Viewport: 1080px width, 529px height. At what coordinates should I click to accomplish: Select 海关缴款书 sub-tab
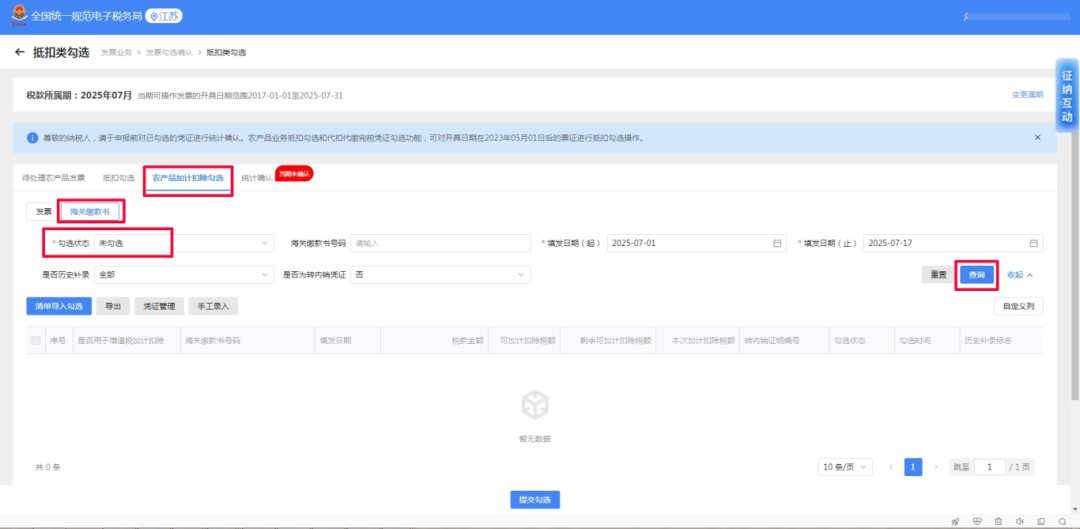pyautogui.click(x=90, y=211)
